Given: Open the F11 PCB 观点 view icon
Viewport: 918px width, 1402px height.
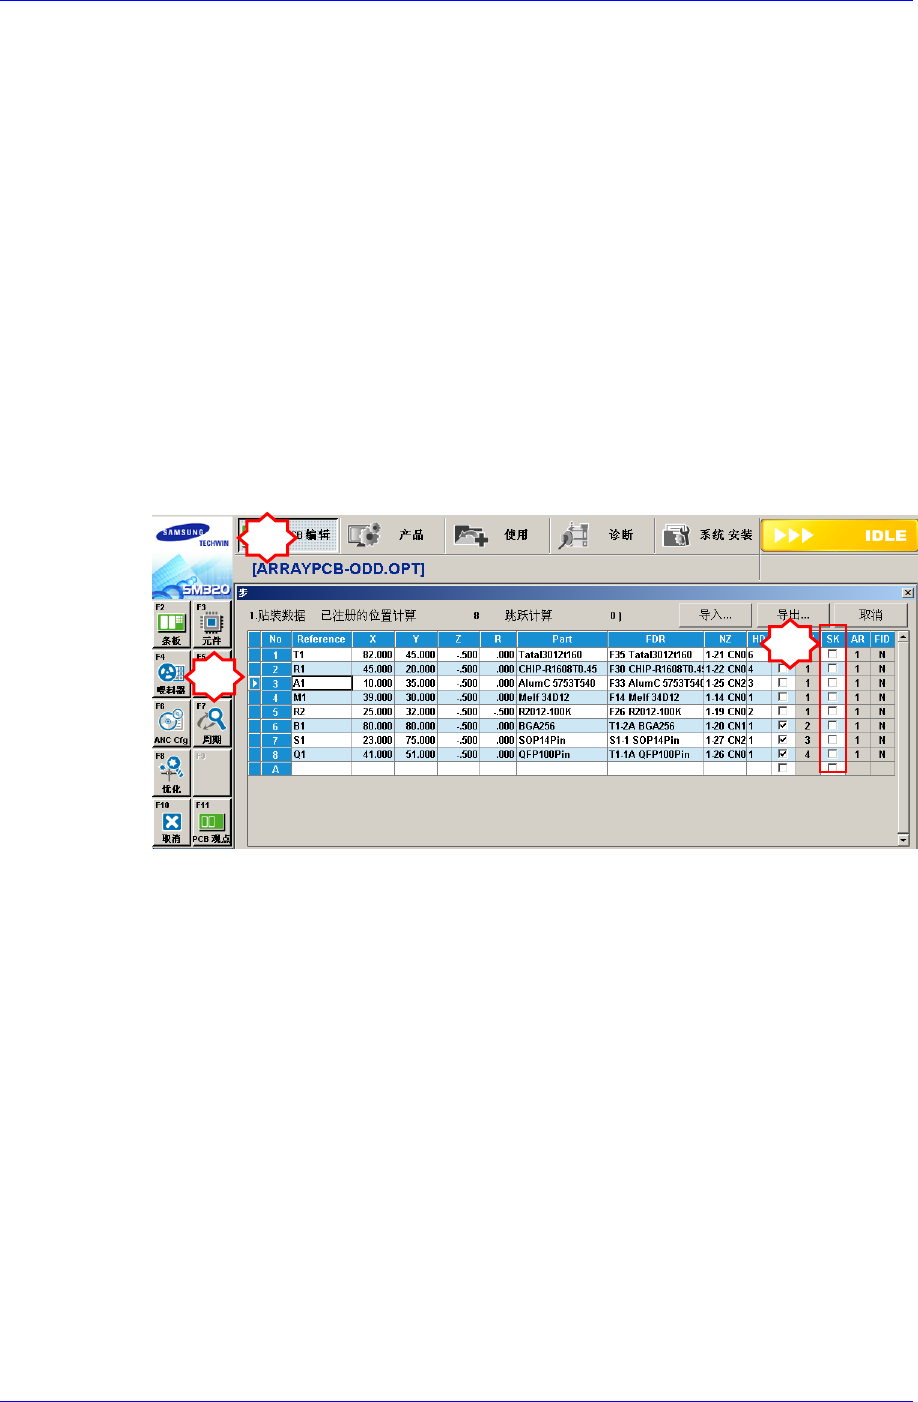Looking at the screenshot, I should 211,822.
